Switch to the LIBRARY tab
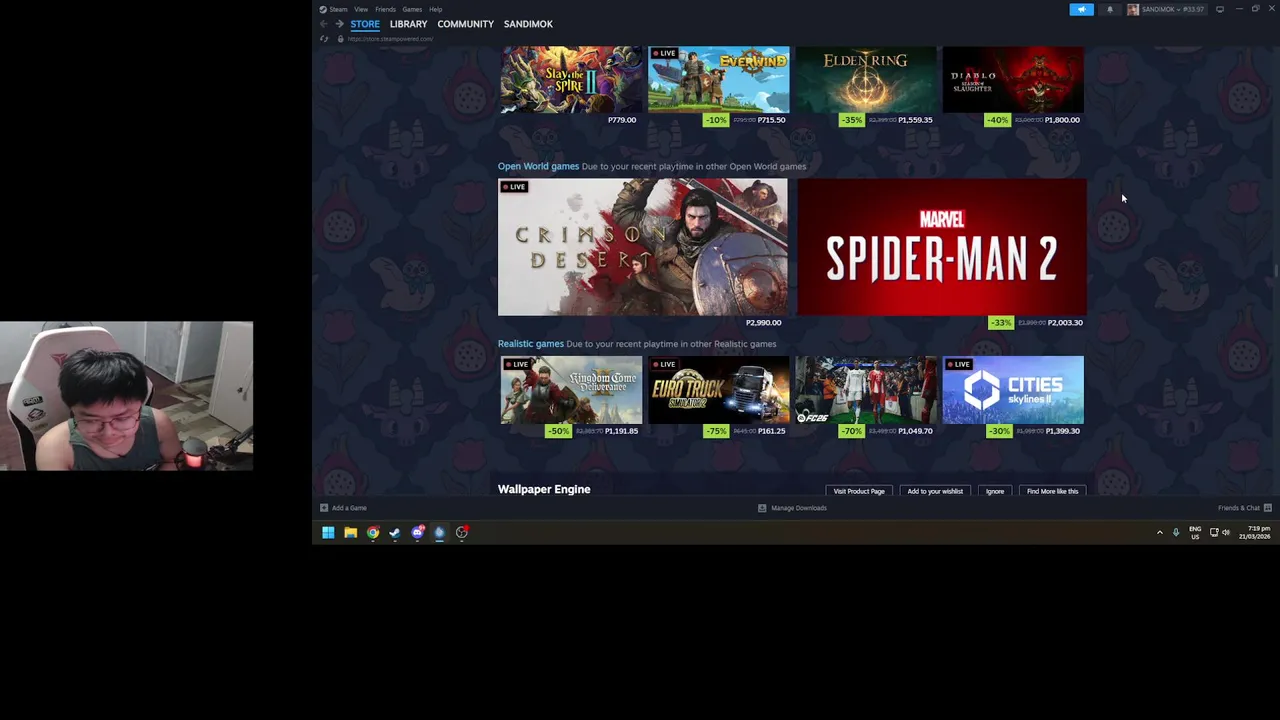The image size is (1280, 720). (408, 24)
